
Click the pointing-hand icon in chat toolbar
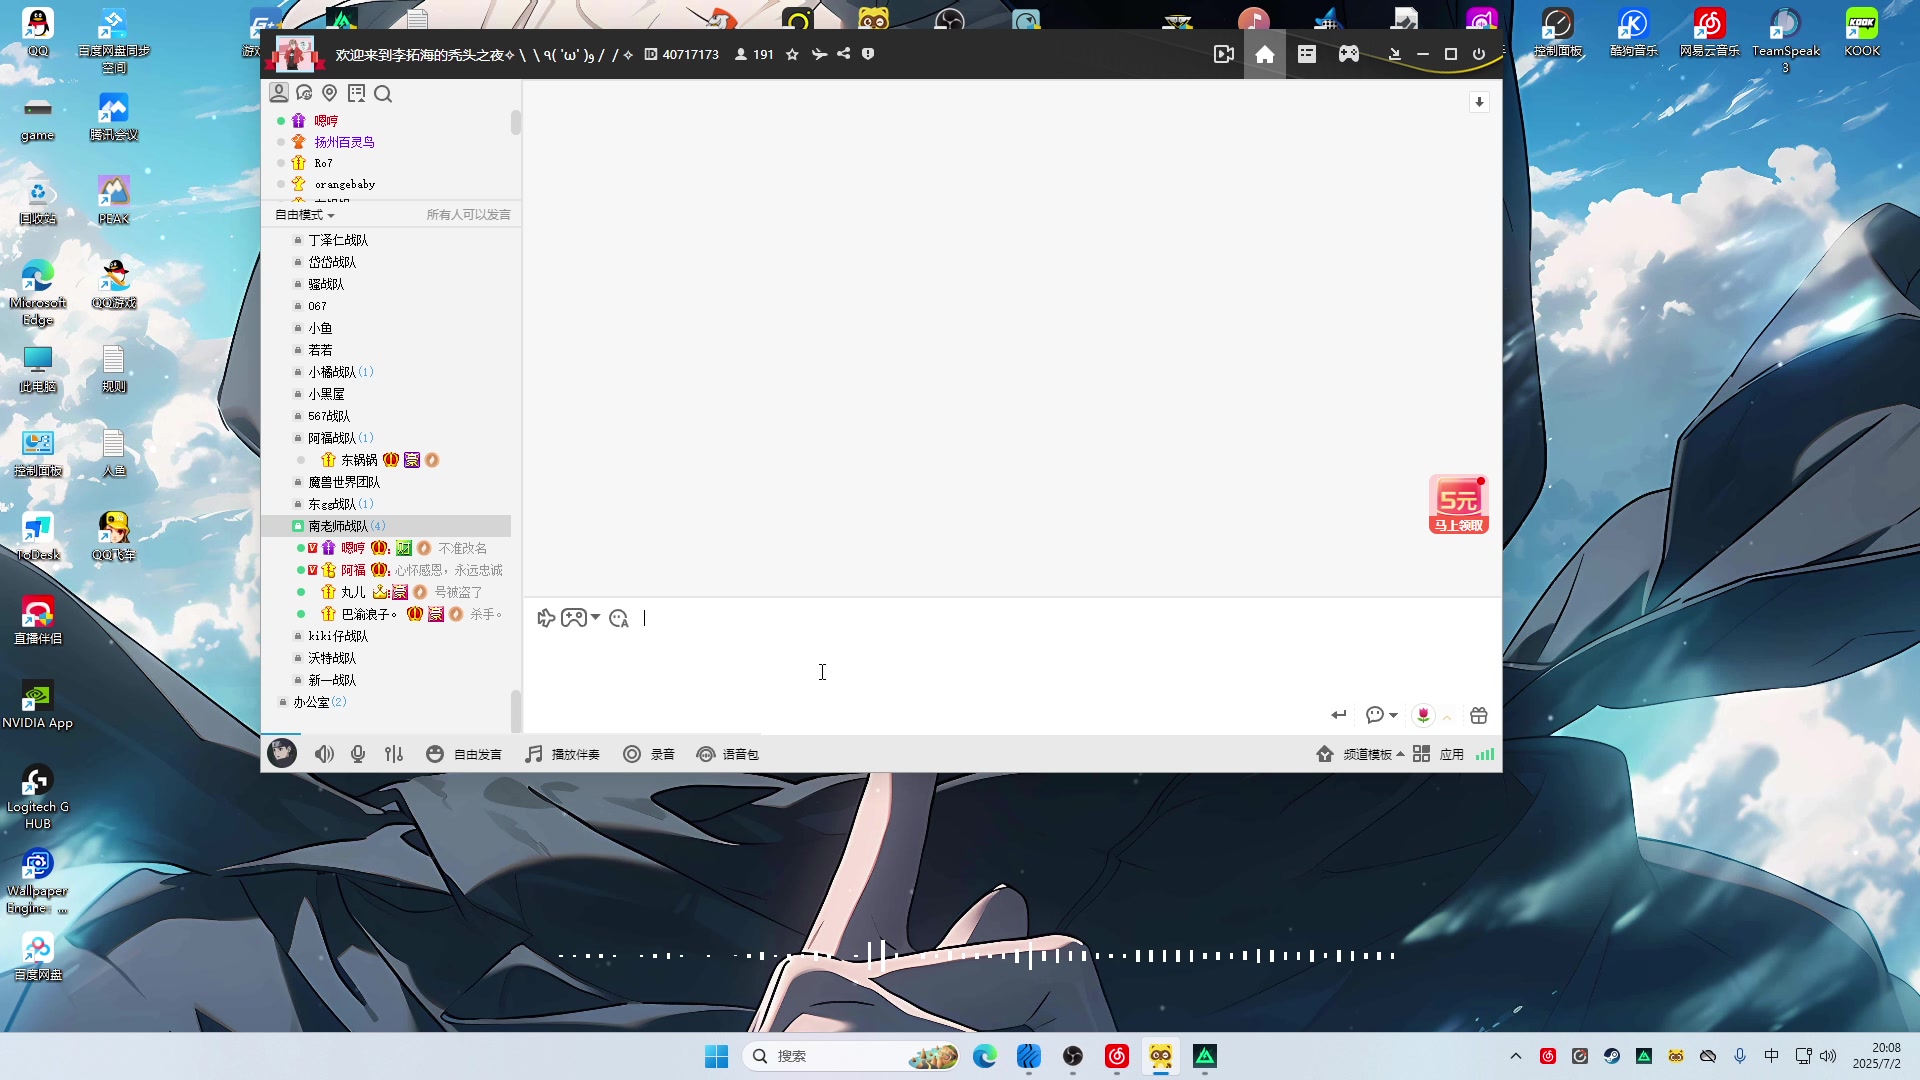545,618
